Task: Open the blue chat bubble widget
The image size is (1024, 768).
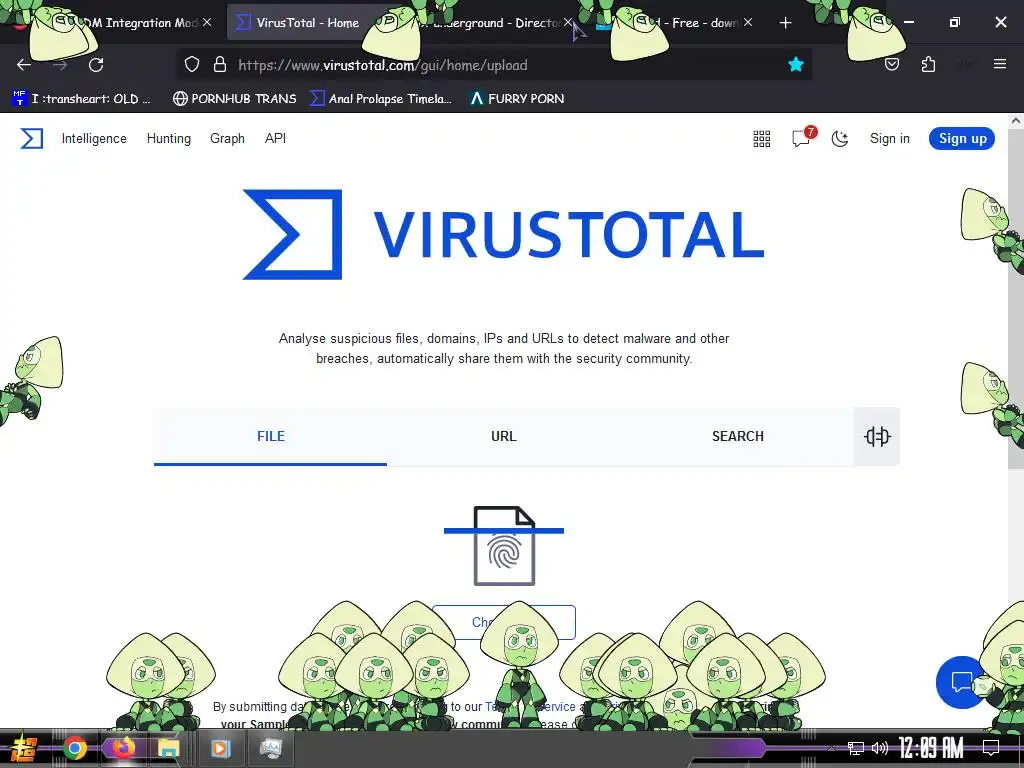Action: [x=961, y=682]
